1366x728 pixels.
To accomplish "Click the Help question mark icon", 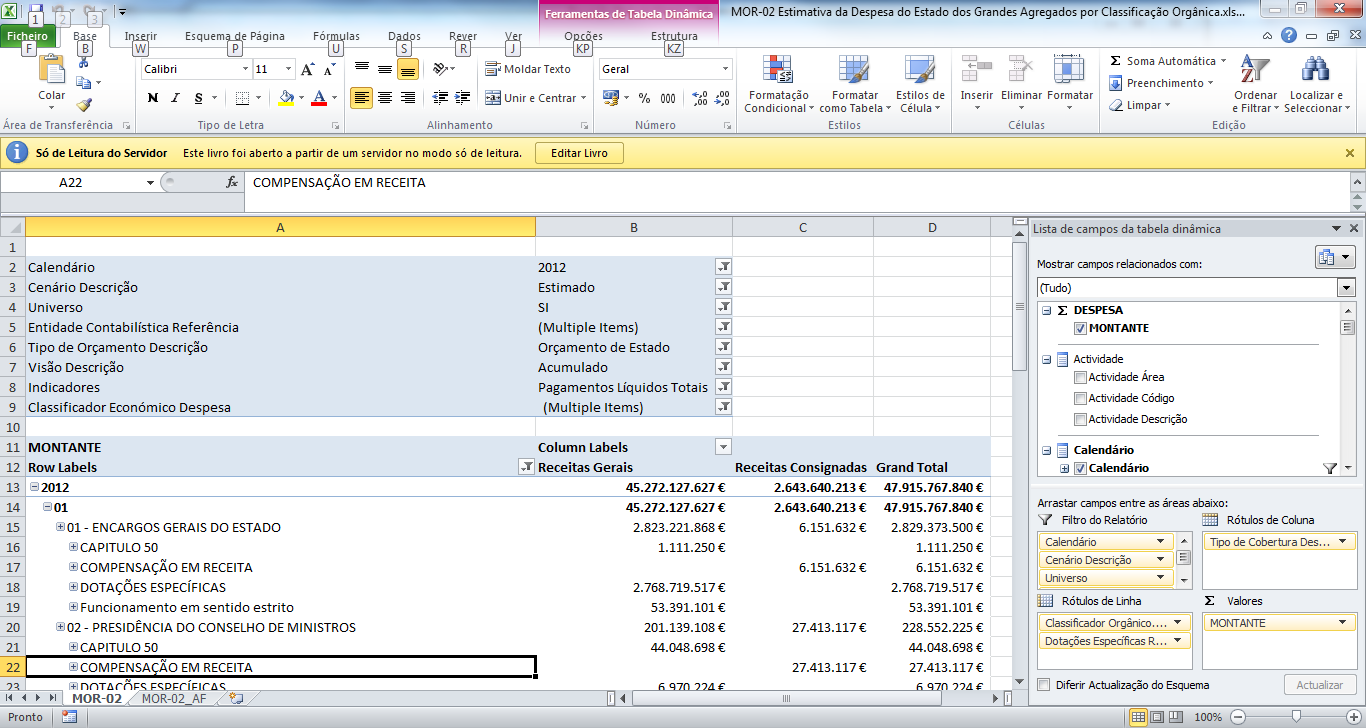I will 1289,35.
